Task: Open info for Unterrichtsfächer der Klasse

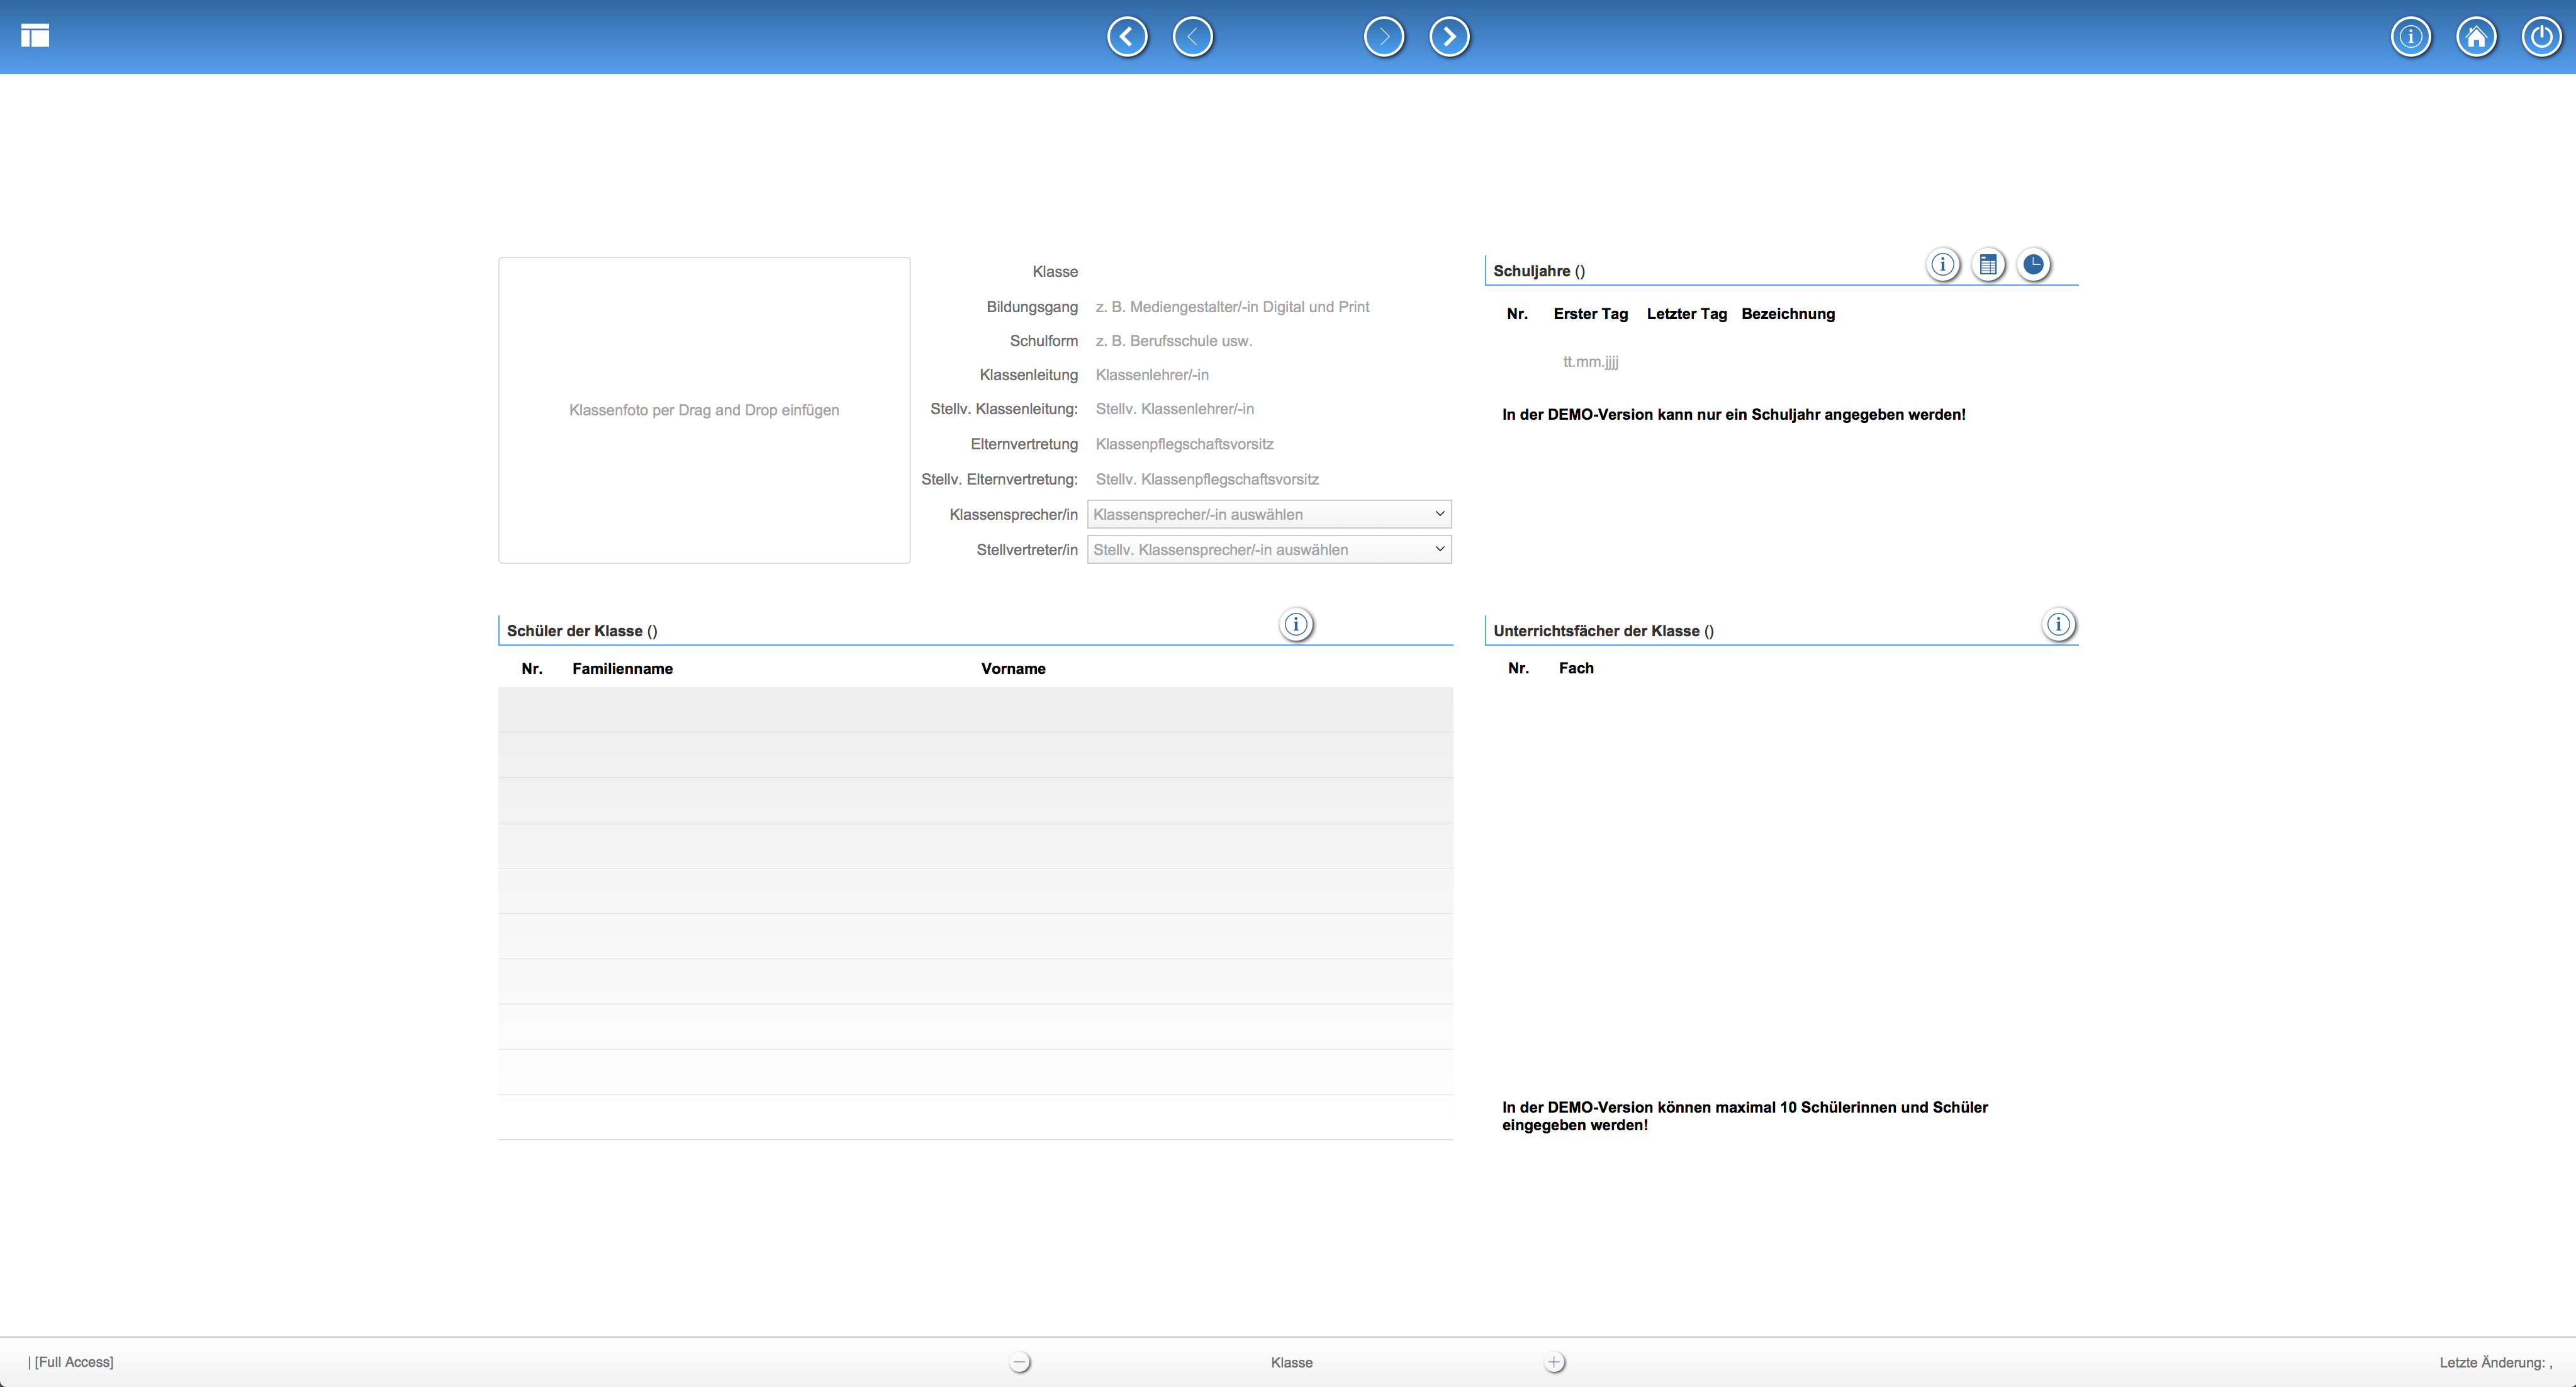Action: (x=2058, y=625)
